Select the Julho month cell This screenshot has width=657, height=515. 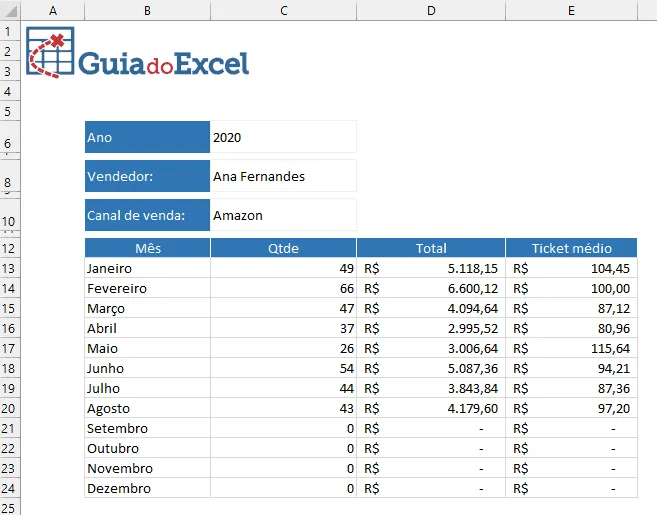click(147, 388)
